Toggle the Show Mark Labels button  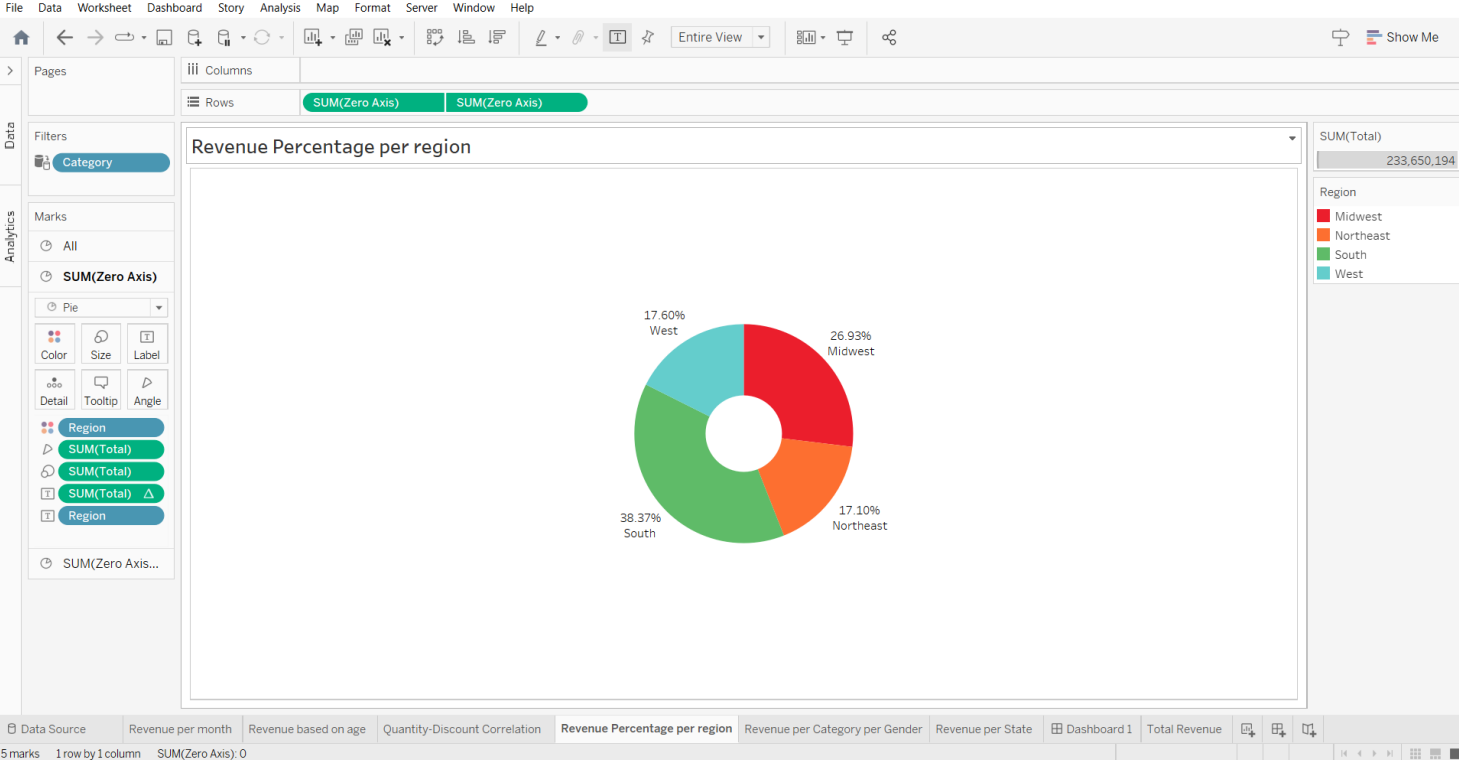pos(617,36)
